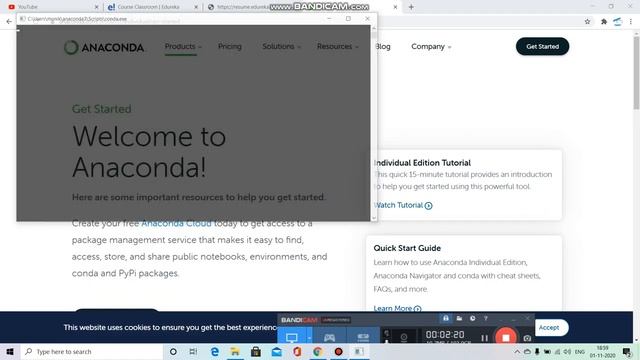Viewport: 640px width, 360px height.
Task: Go back using the browser back arrow
Action: pos(9,22)
